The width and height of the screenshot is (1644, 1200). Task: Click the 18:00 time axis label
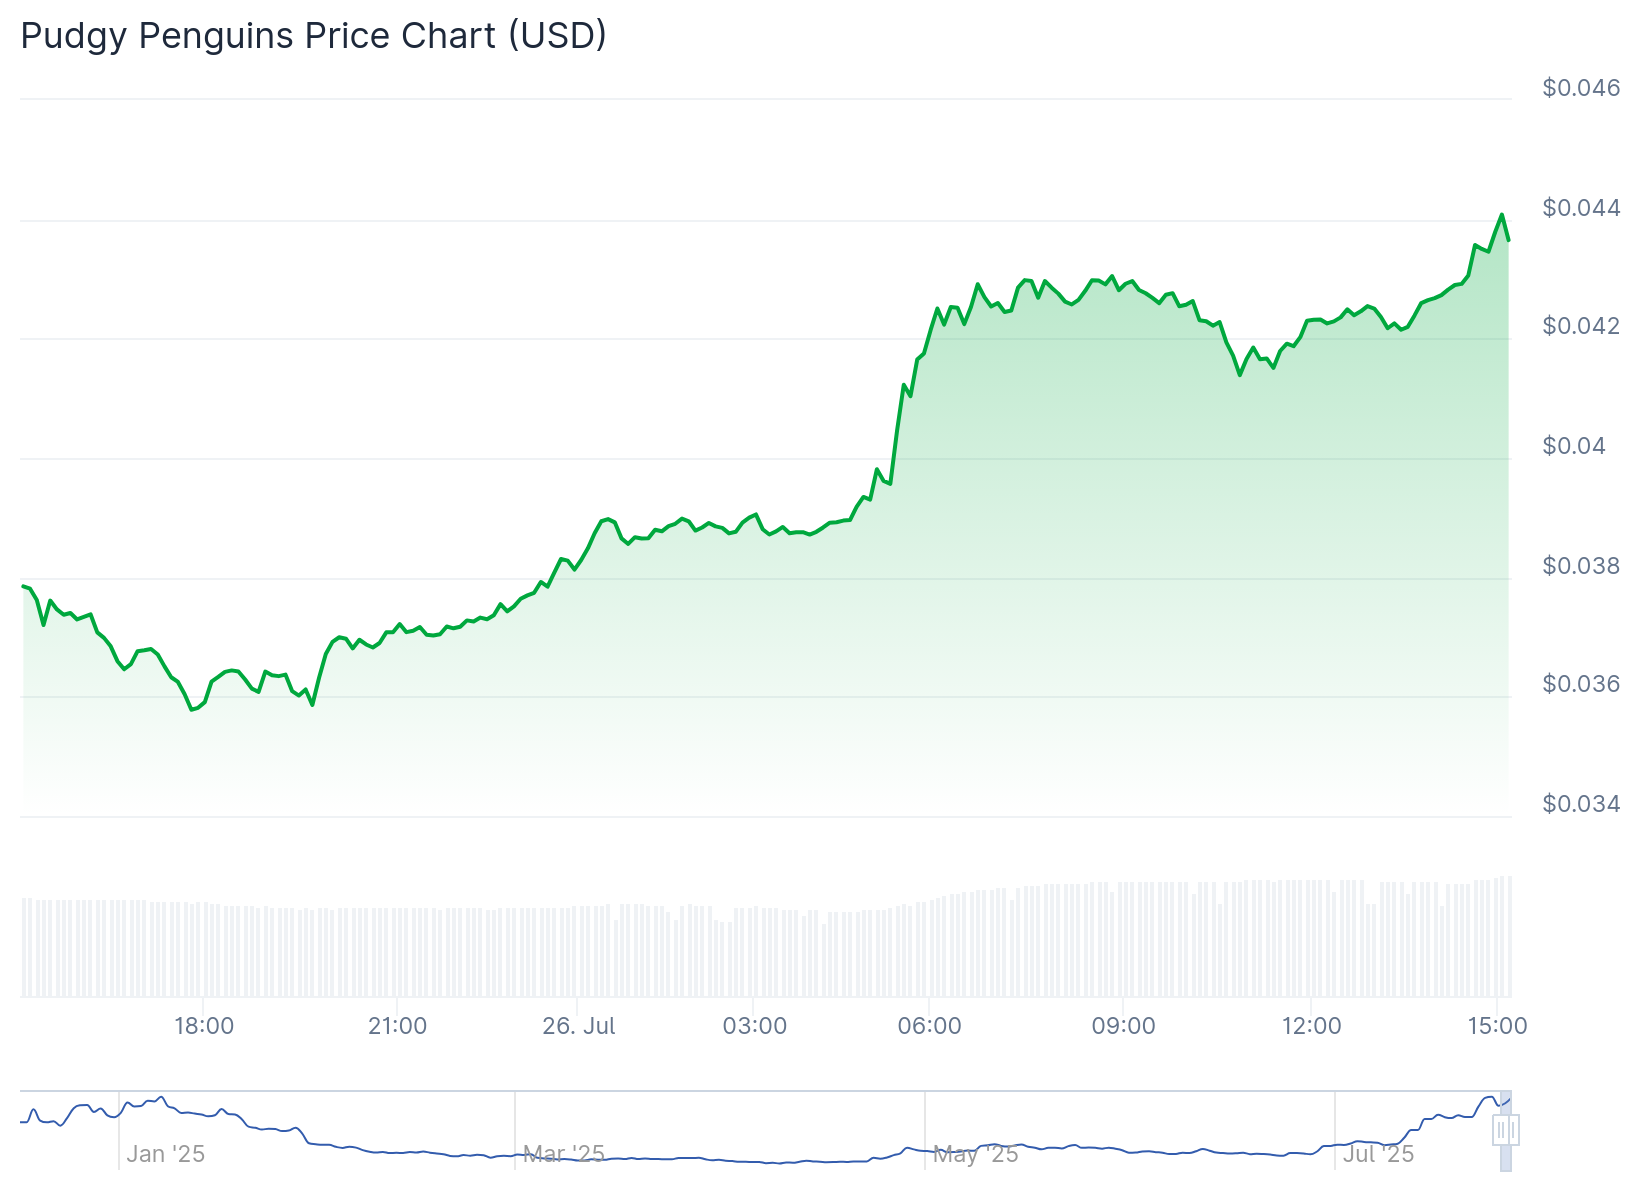(204, 1026)
